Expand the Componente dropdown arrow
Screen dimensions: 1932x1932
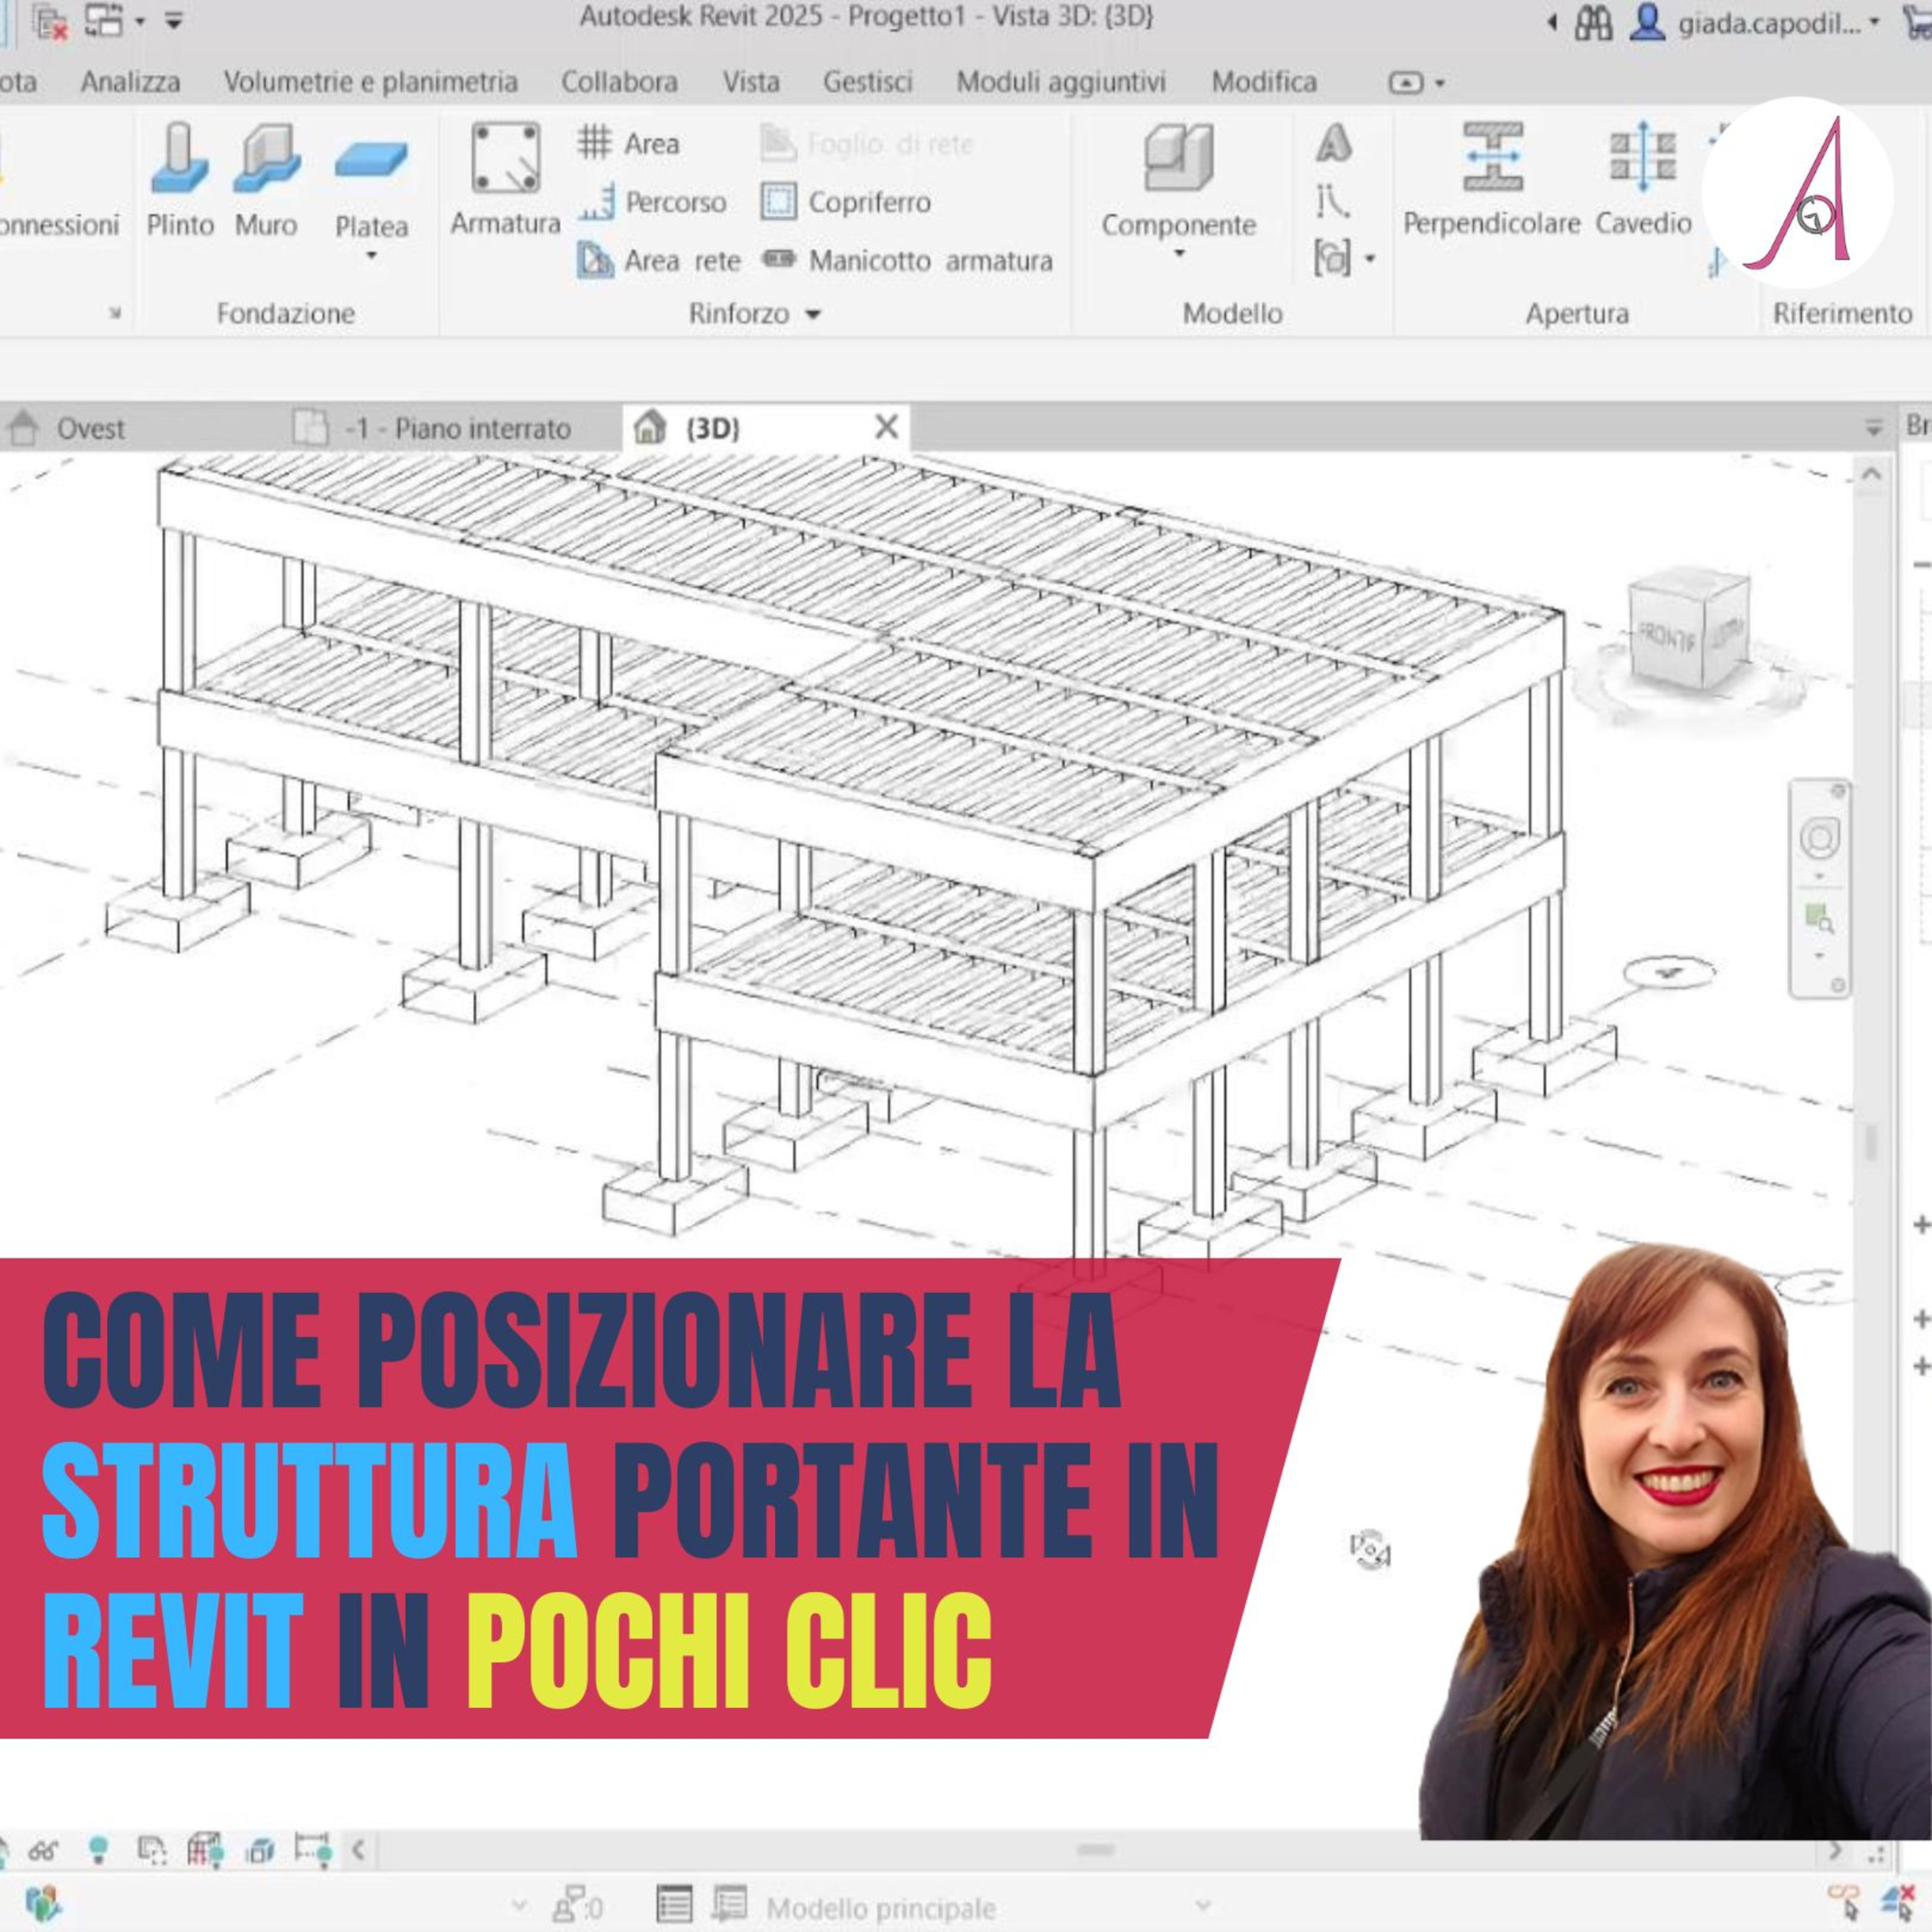pos(1178,254)
